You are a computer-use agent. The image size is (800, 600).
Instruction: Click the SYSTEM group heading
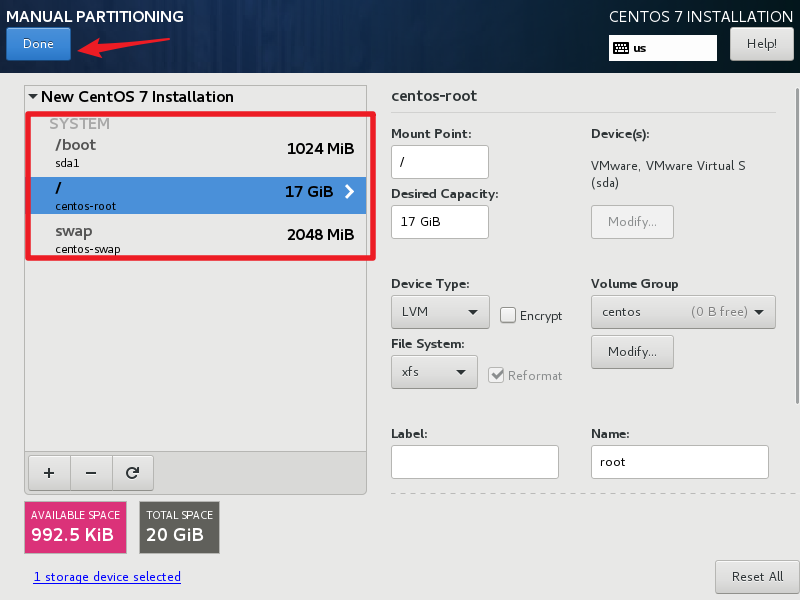pyautogui.click(x=79, y=123)
